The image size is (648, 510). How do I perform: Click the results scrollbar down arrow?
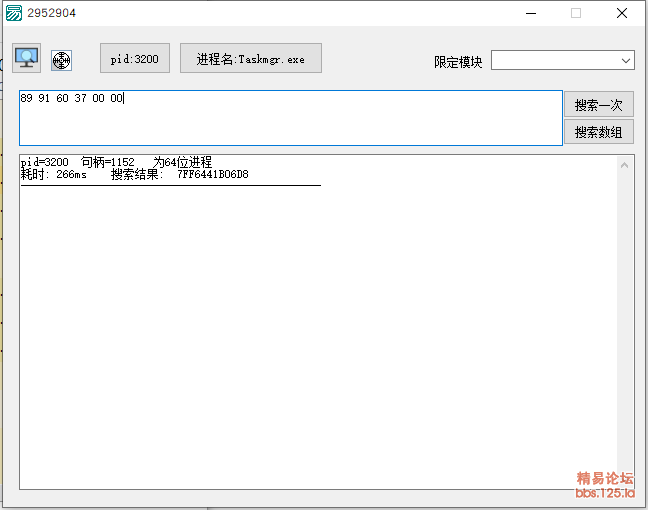[626, 480]
